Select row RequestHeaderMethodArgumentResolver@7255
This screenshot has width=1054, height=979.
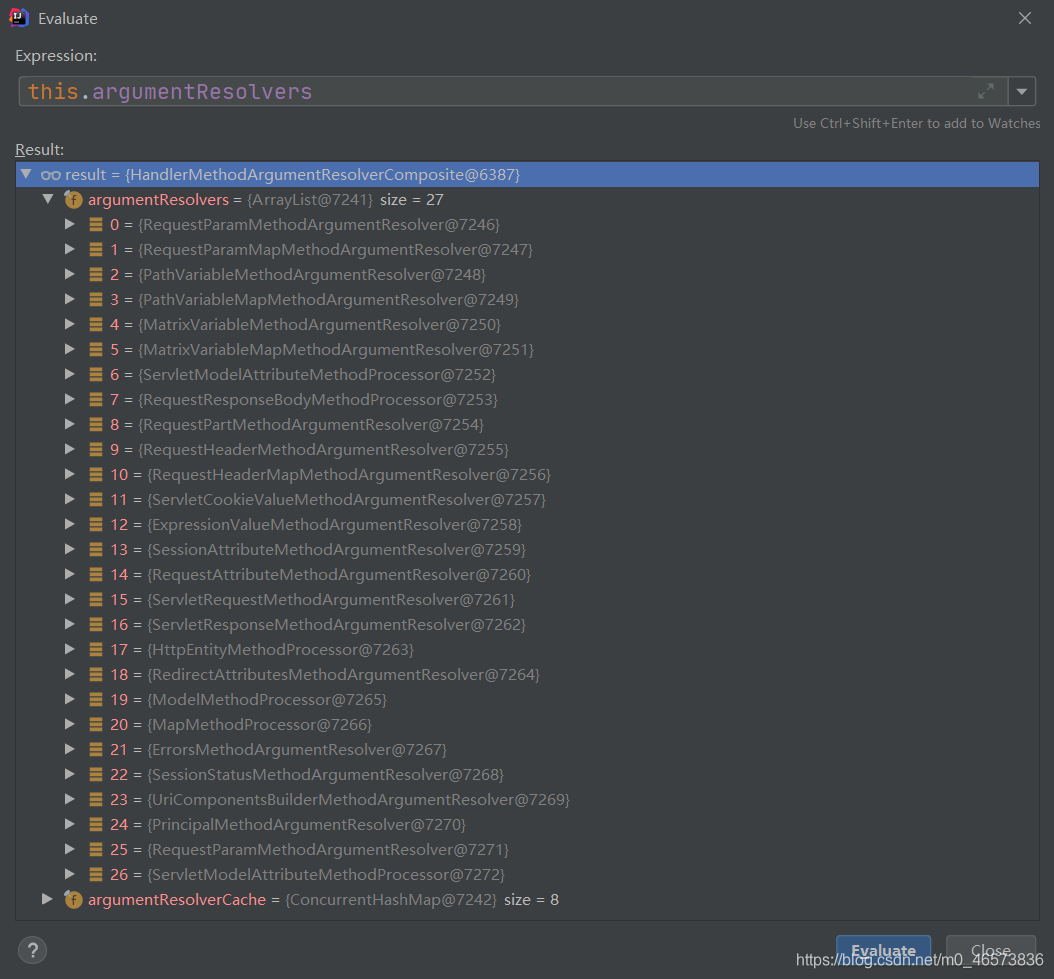[527, 449]
